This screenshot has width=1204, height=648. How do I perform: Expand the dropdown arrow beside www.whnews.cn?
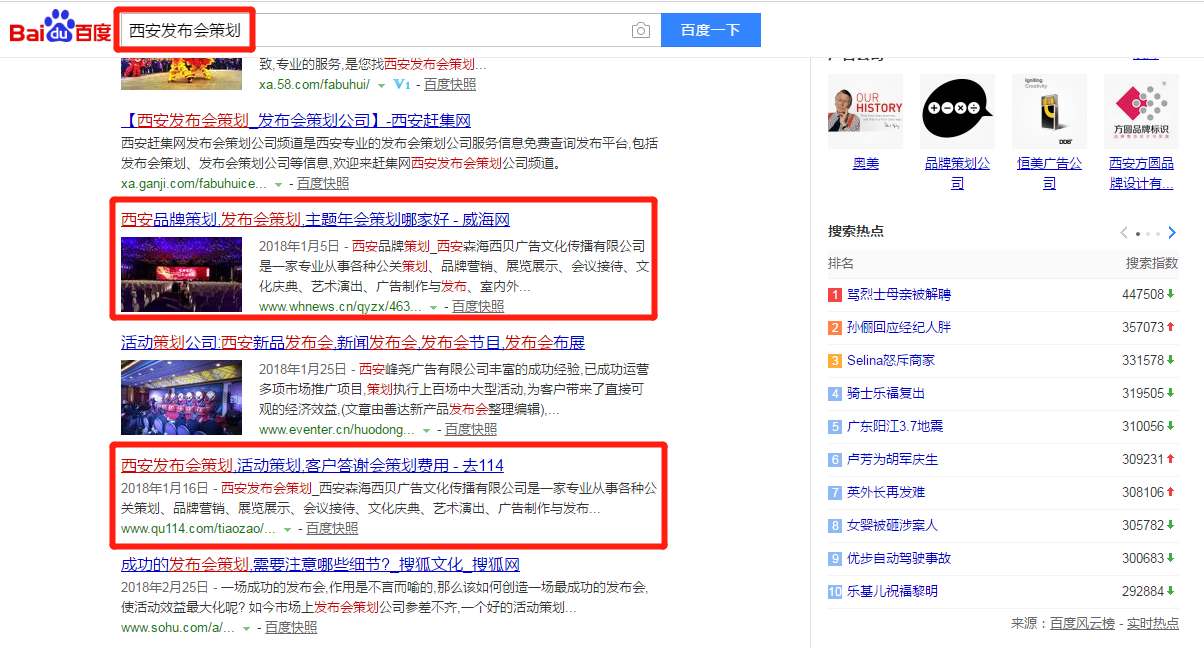[x=433, y=307]
